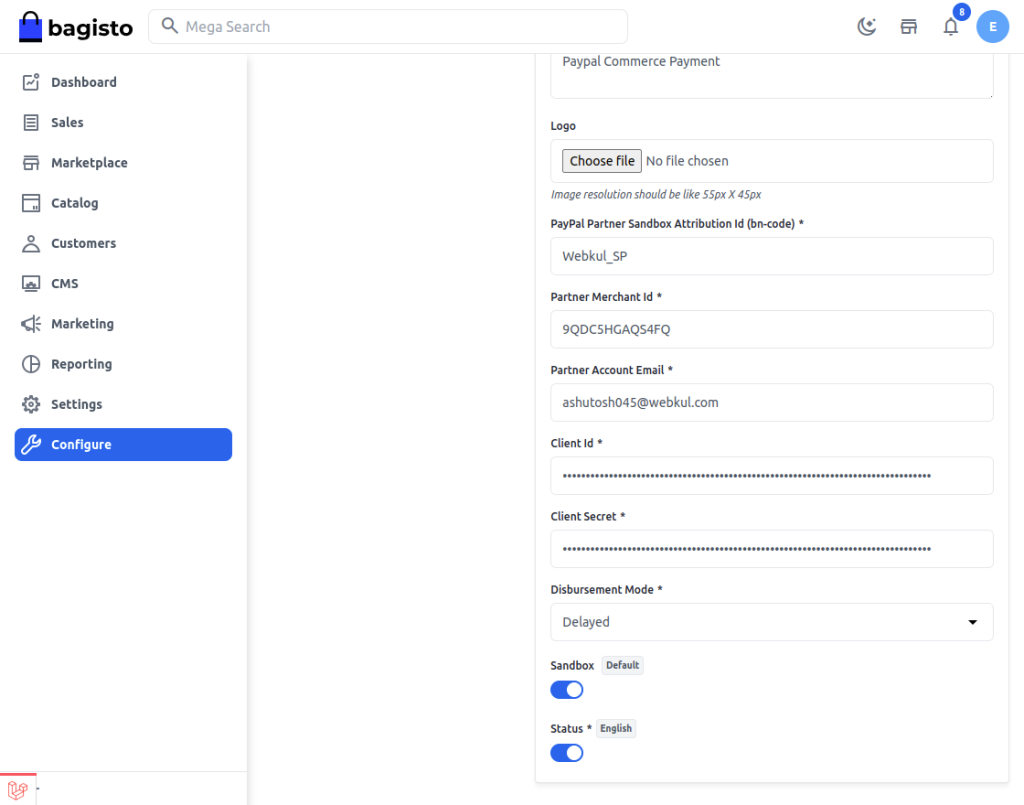
Task: Click the bagisto logo
Action: [x=76, y=27]
